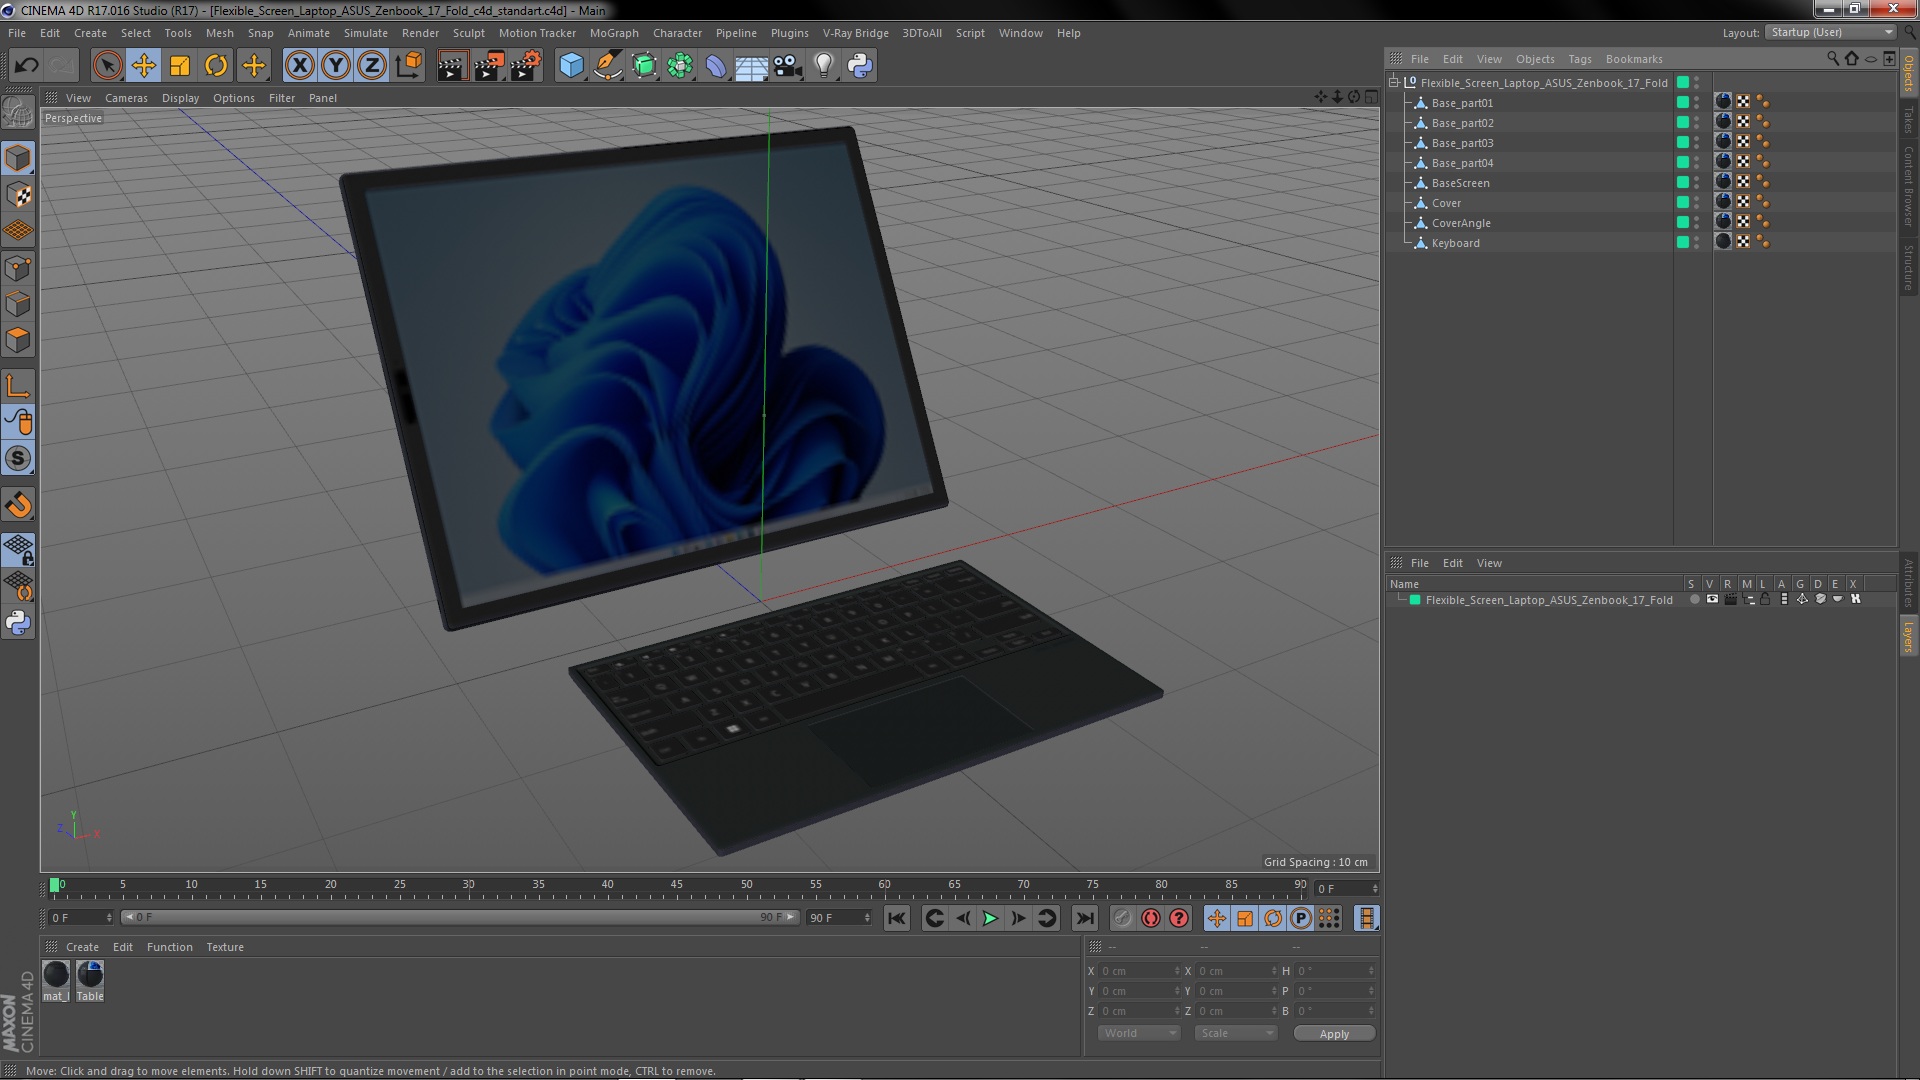Click Record Active Objects button

(x=1123, y=918)
